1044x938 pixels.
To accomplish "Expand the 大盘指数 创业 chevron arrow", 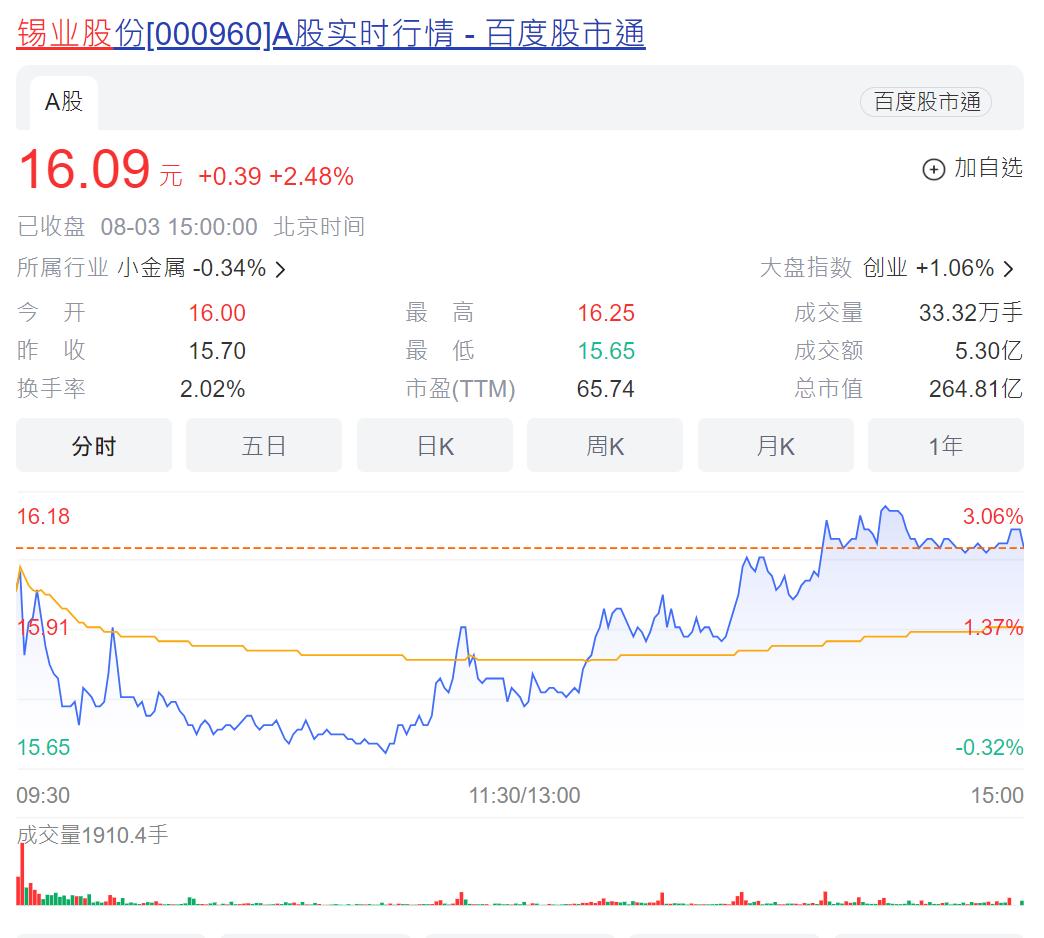I will tap(1008, 269).
